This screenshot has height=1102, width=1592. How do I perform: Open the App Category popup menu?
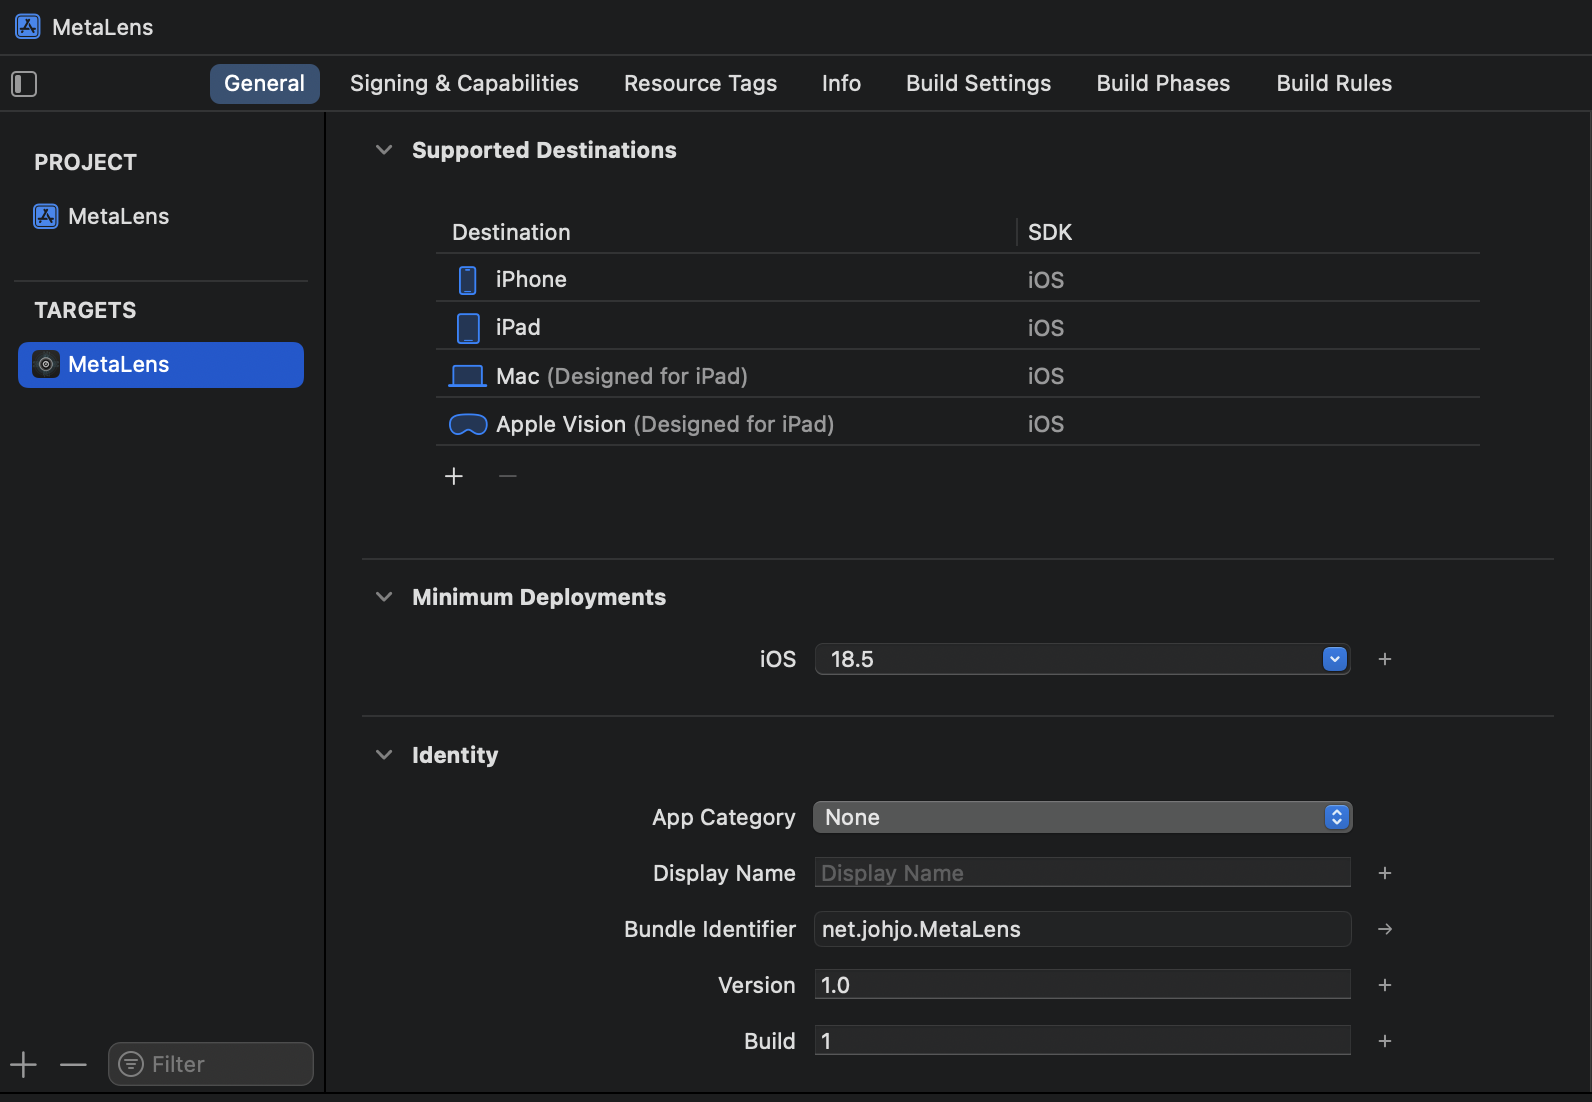1083,817
